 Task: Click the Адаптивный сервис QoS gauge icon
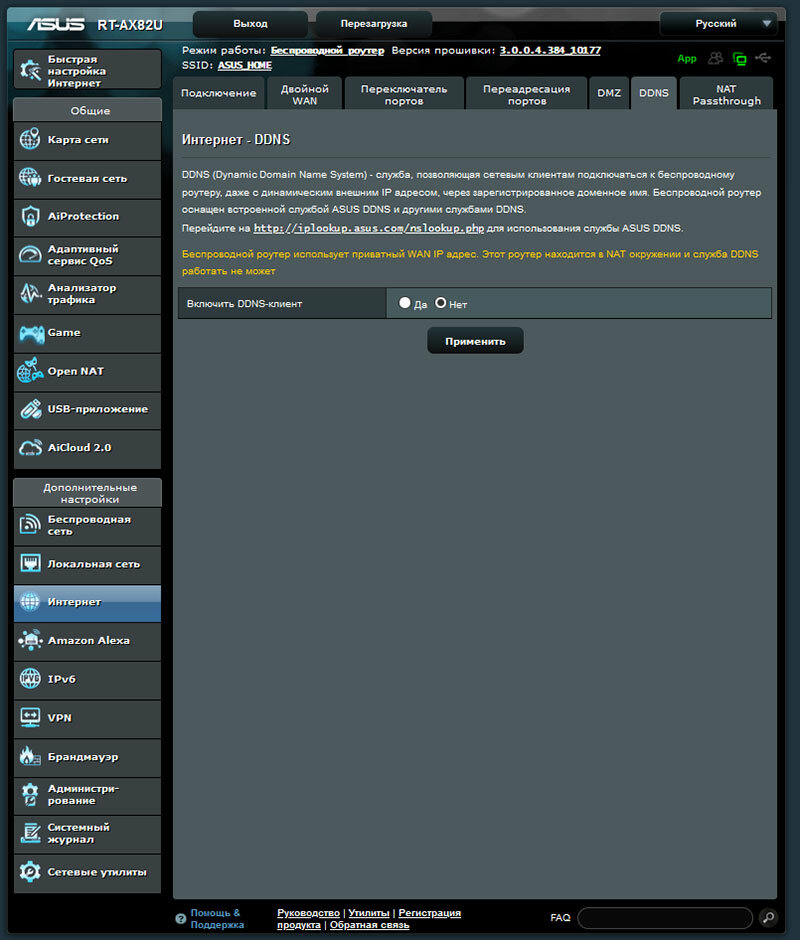pyautogui.click(x=30, y=255)
